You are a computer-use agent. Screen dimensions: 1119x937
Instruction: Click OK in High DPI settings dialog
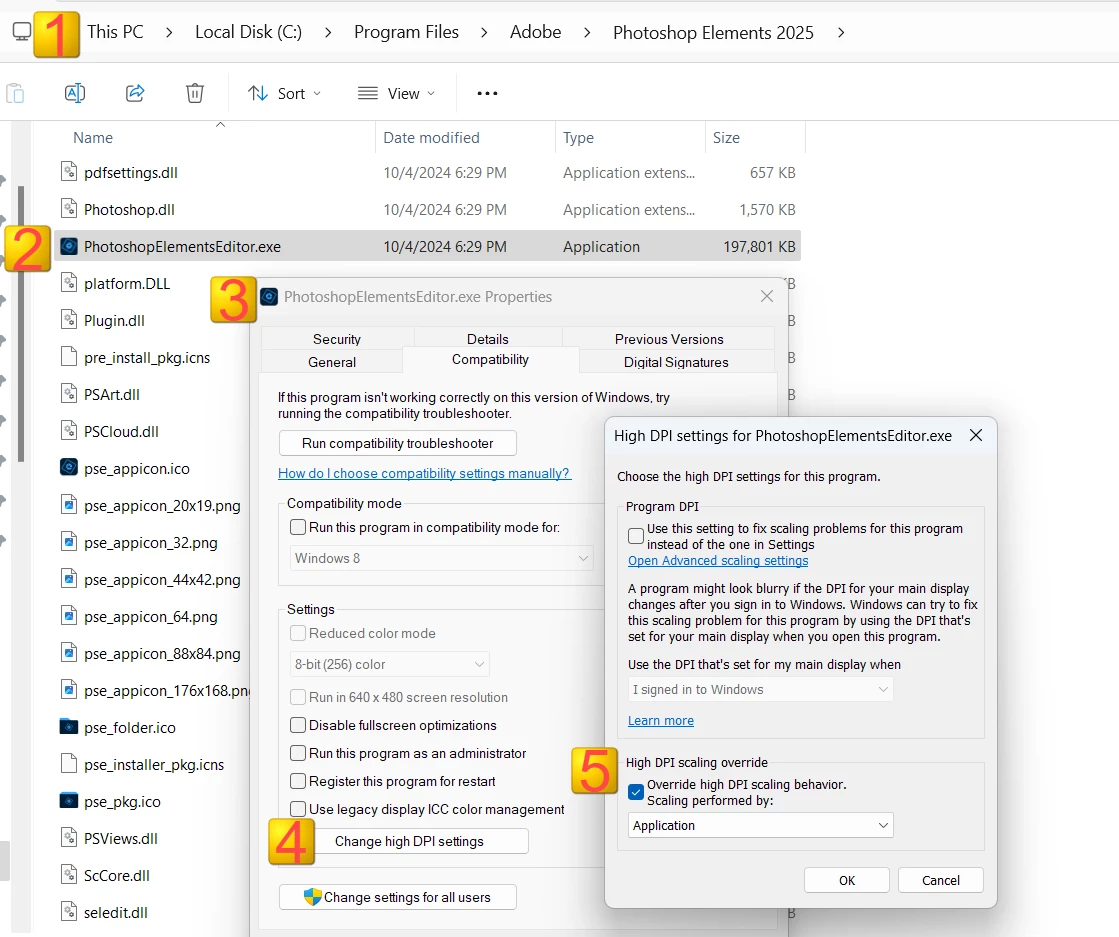(847, 880)
